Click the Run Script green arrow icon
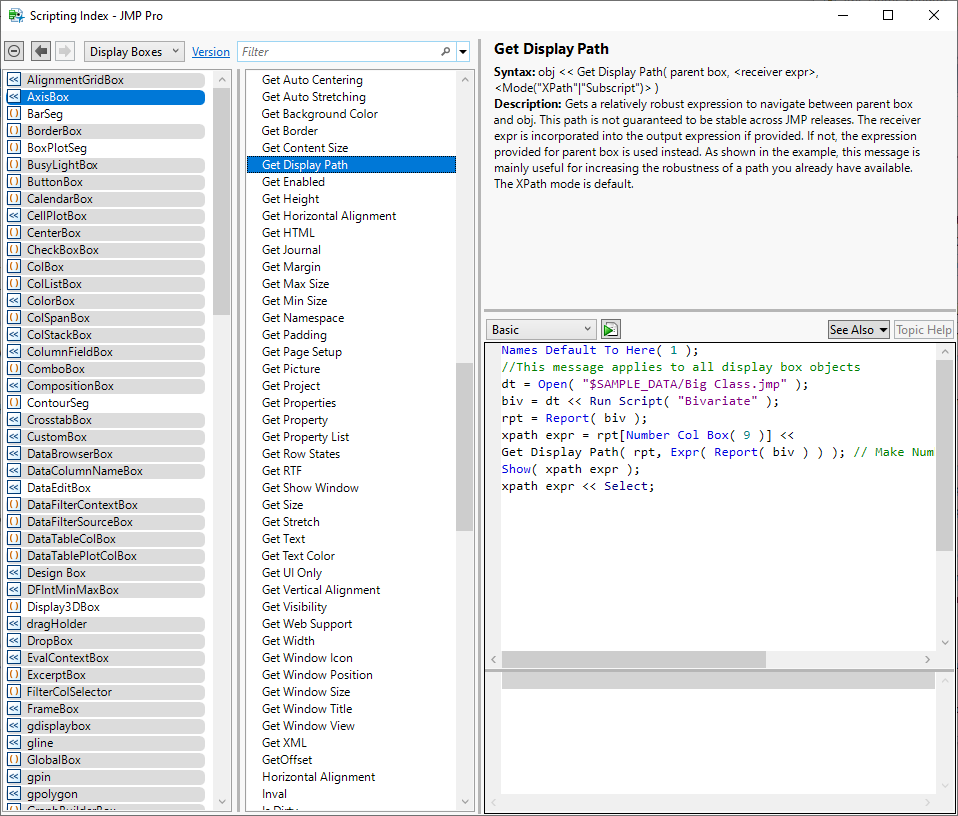This screenshot has width=958, height=816. [x=610, y=330]
